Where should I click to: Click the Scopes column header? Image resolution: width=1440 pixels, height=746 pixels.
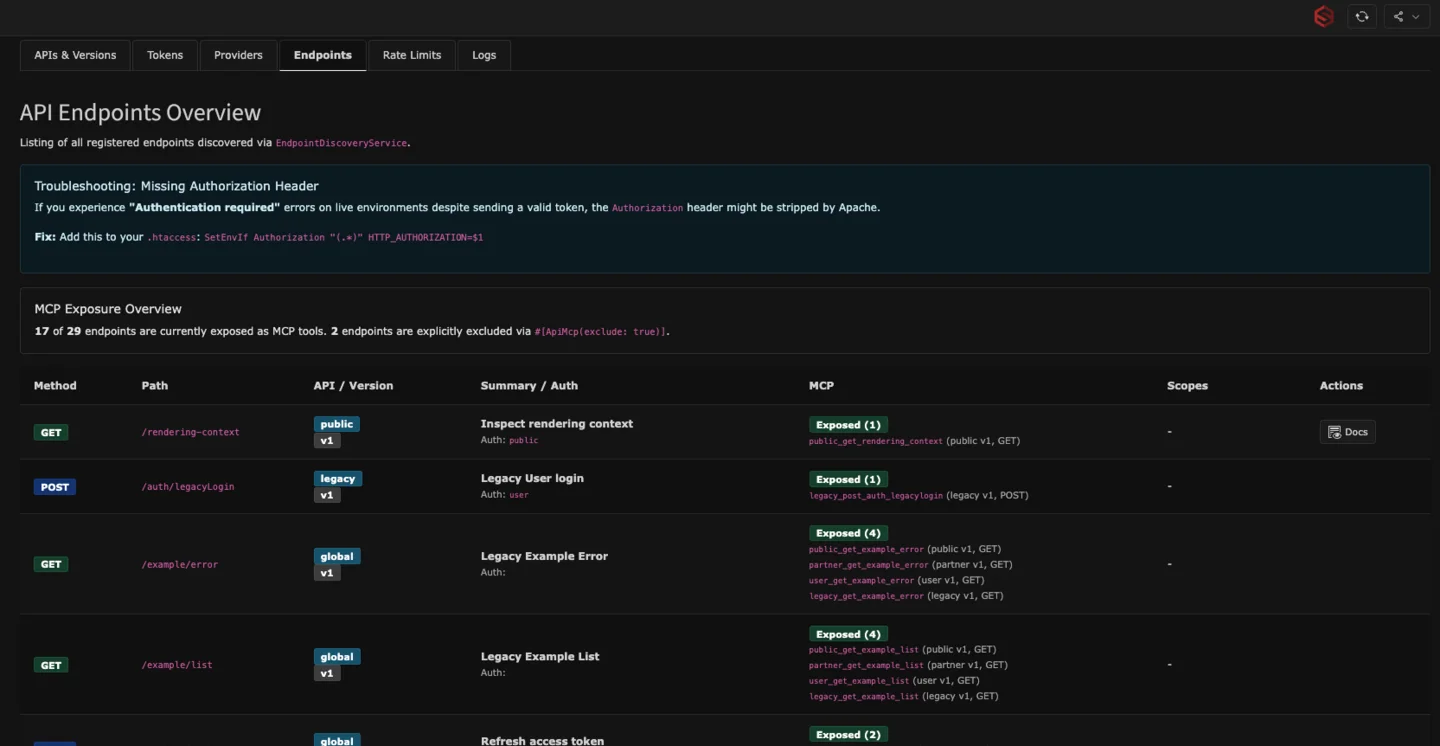coord(1187,385)
